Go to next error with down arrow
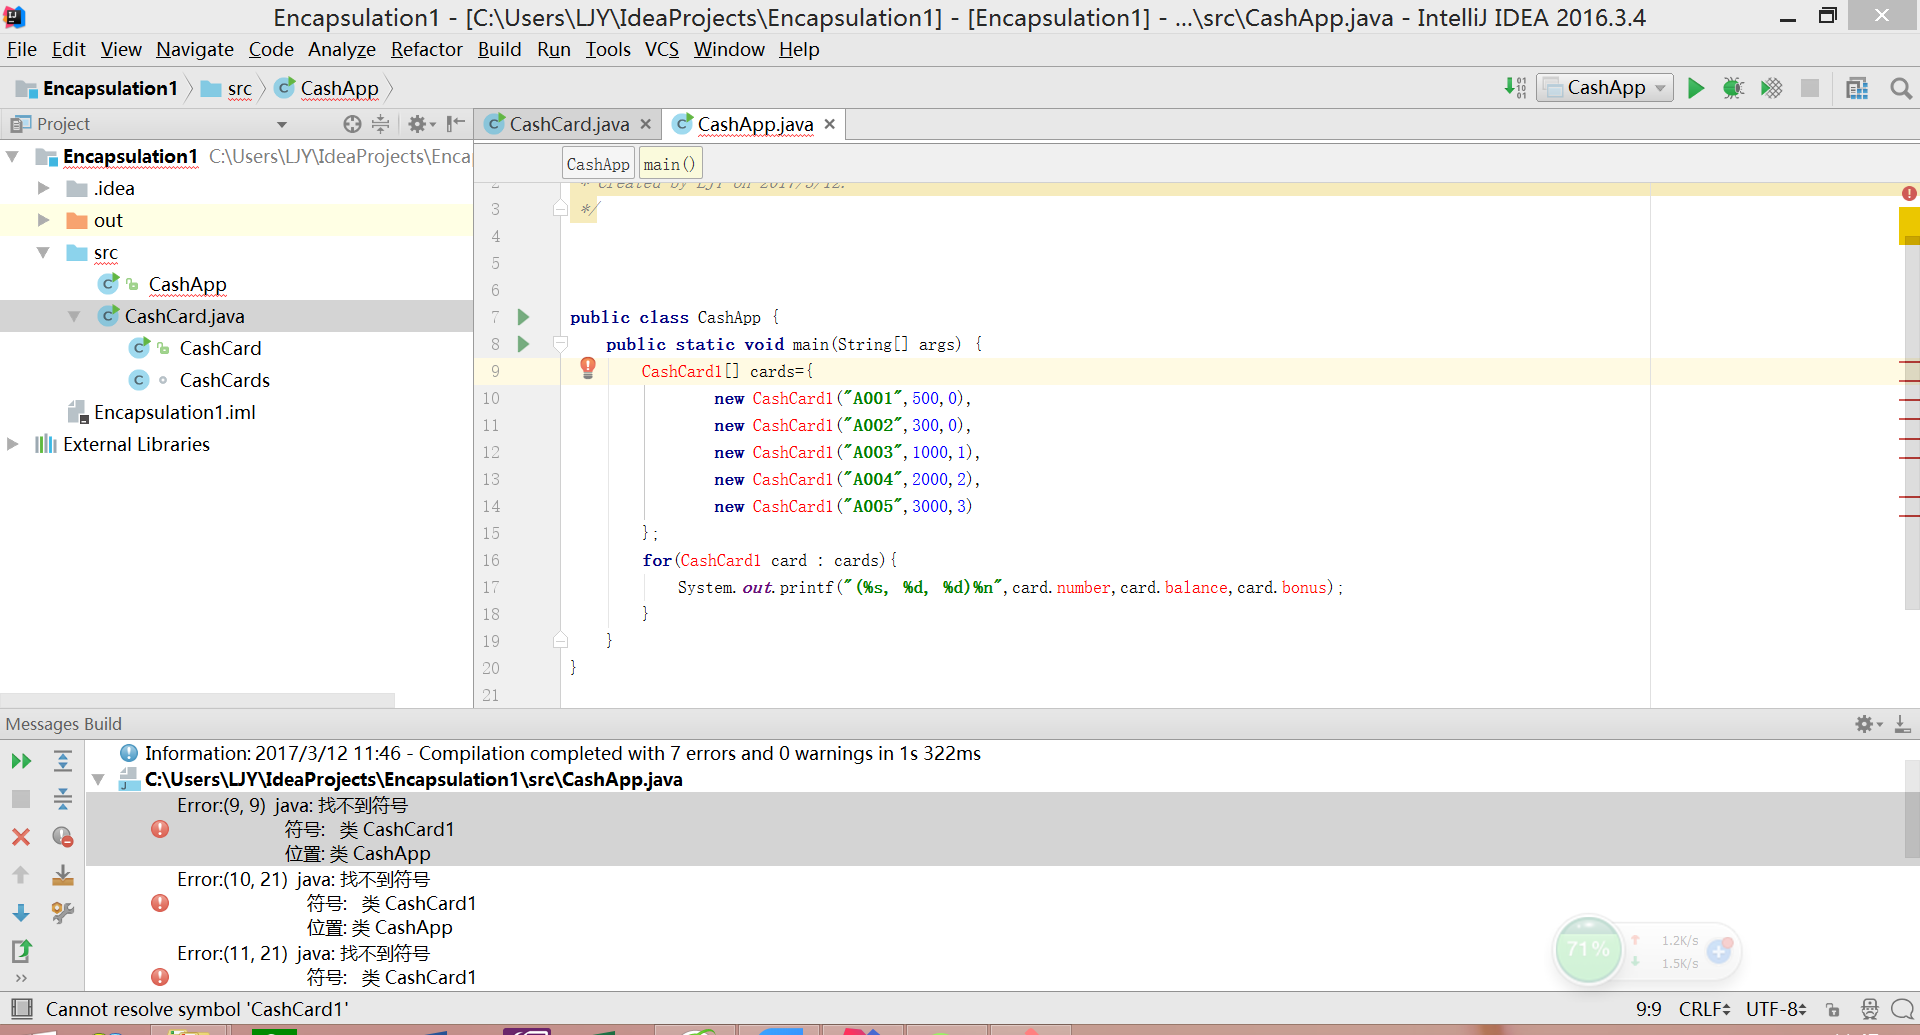Viewport: 1920px width, 1035px height. pos(21,913)
